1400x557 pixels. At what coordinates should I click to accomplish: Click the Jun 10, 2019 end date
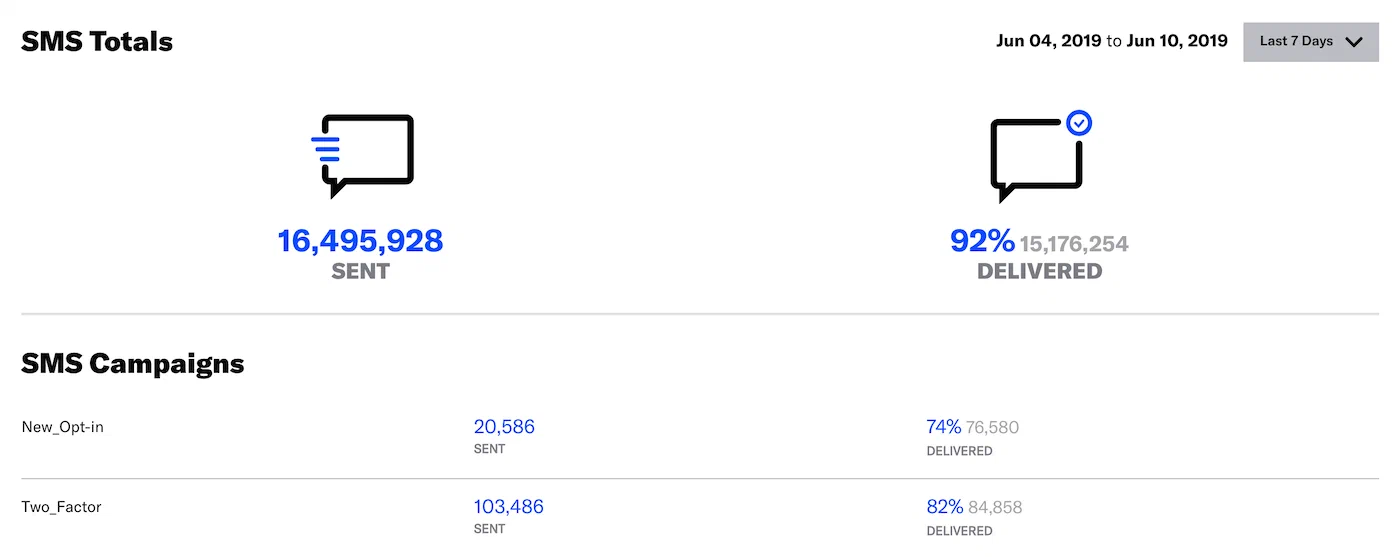(1176, 41)
